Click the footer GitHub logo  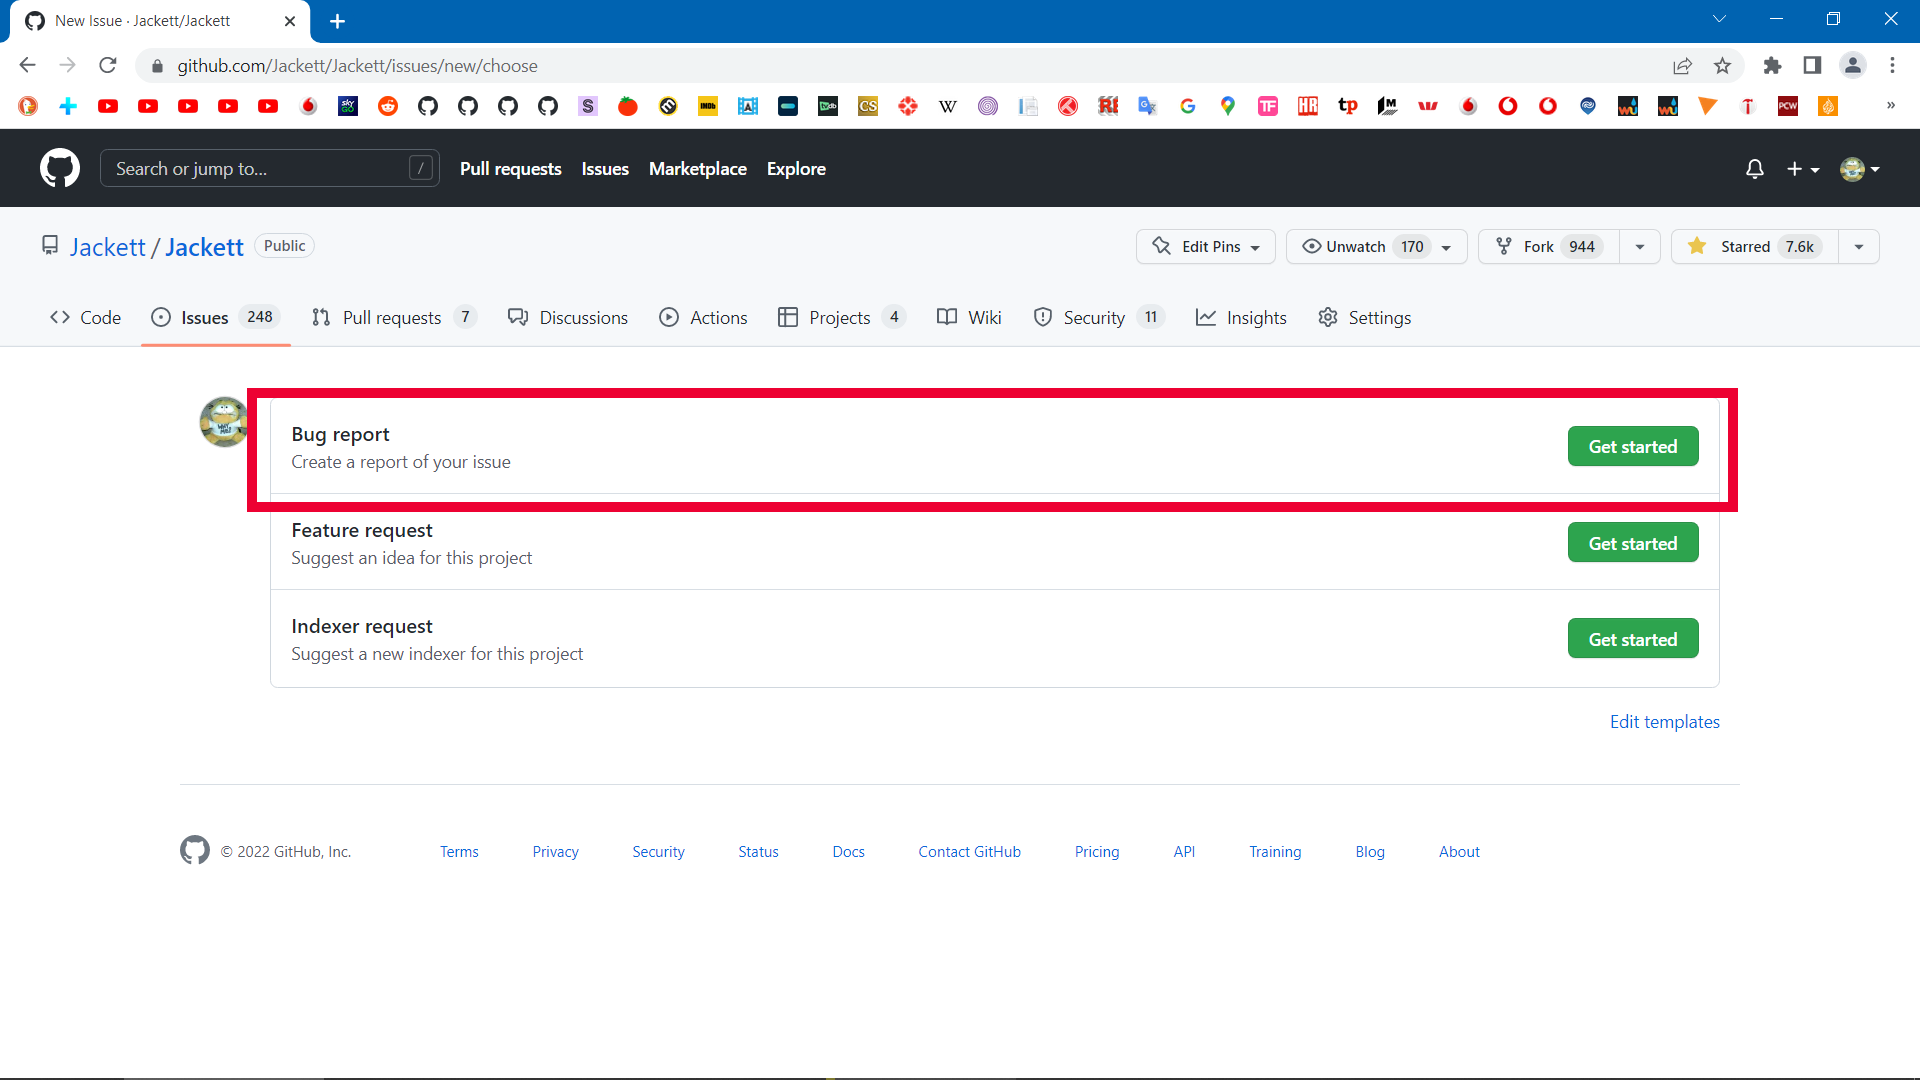(x=195, y=851)
